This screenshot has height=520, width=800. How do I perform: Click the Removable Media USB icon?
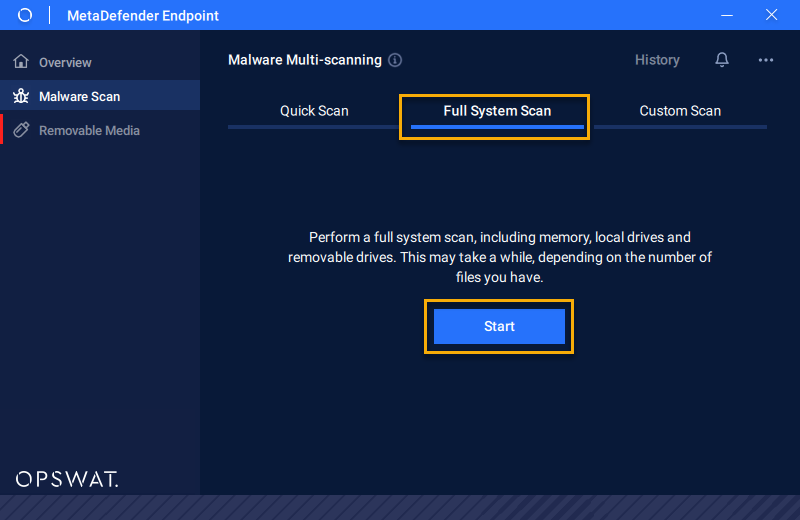point(21,130)
